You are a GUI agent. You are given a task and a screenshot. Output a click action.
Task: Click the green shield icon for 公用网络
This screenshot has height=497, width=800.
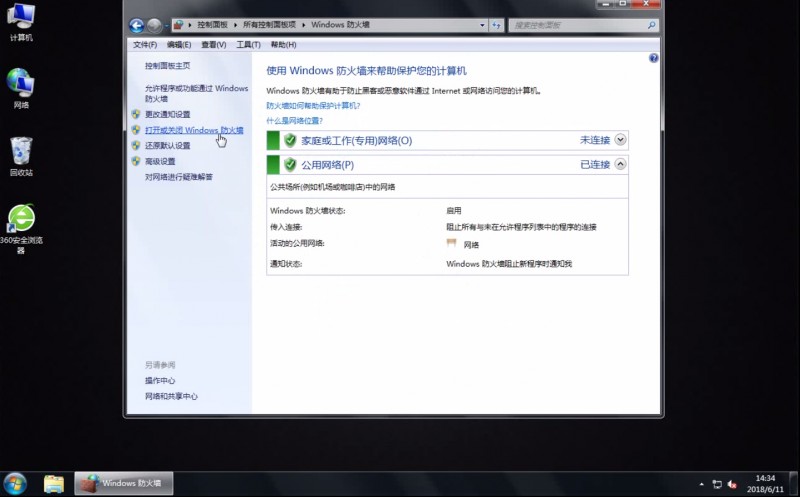click(x=290, y=164)
